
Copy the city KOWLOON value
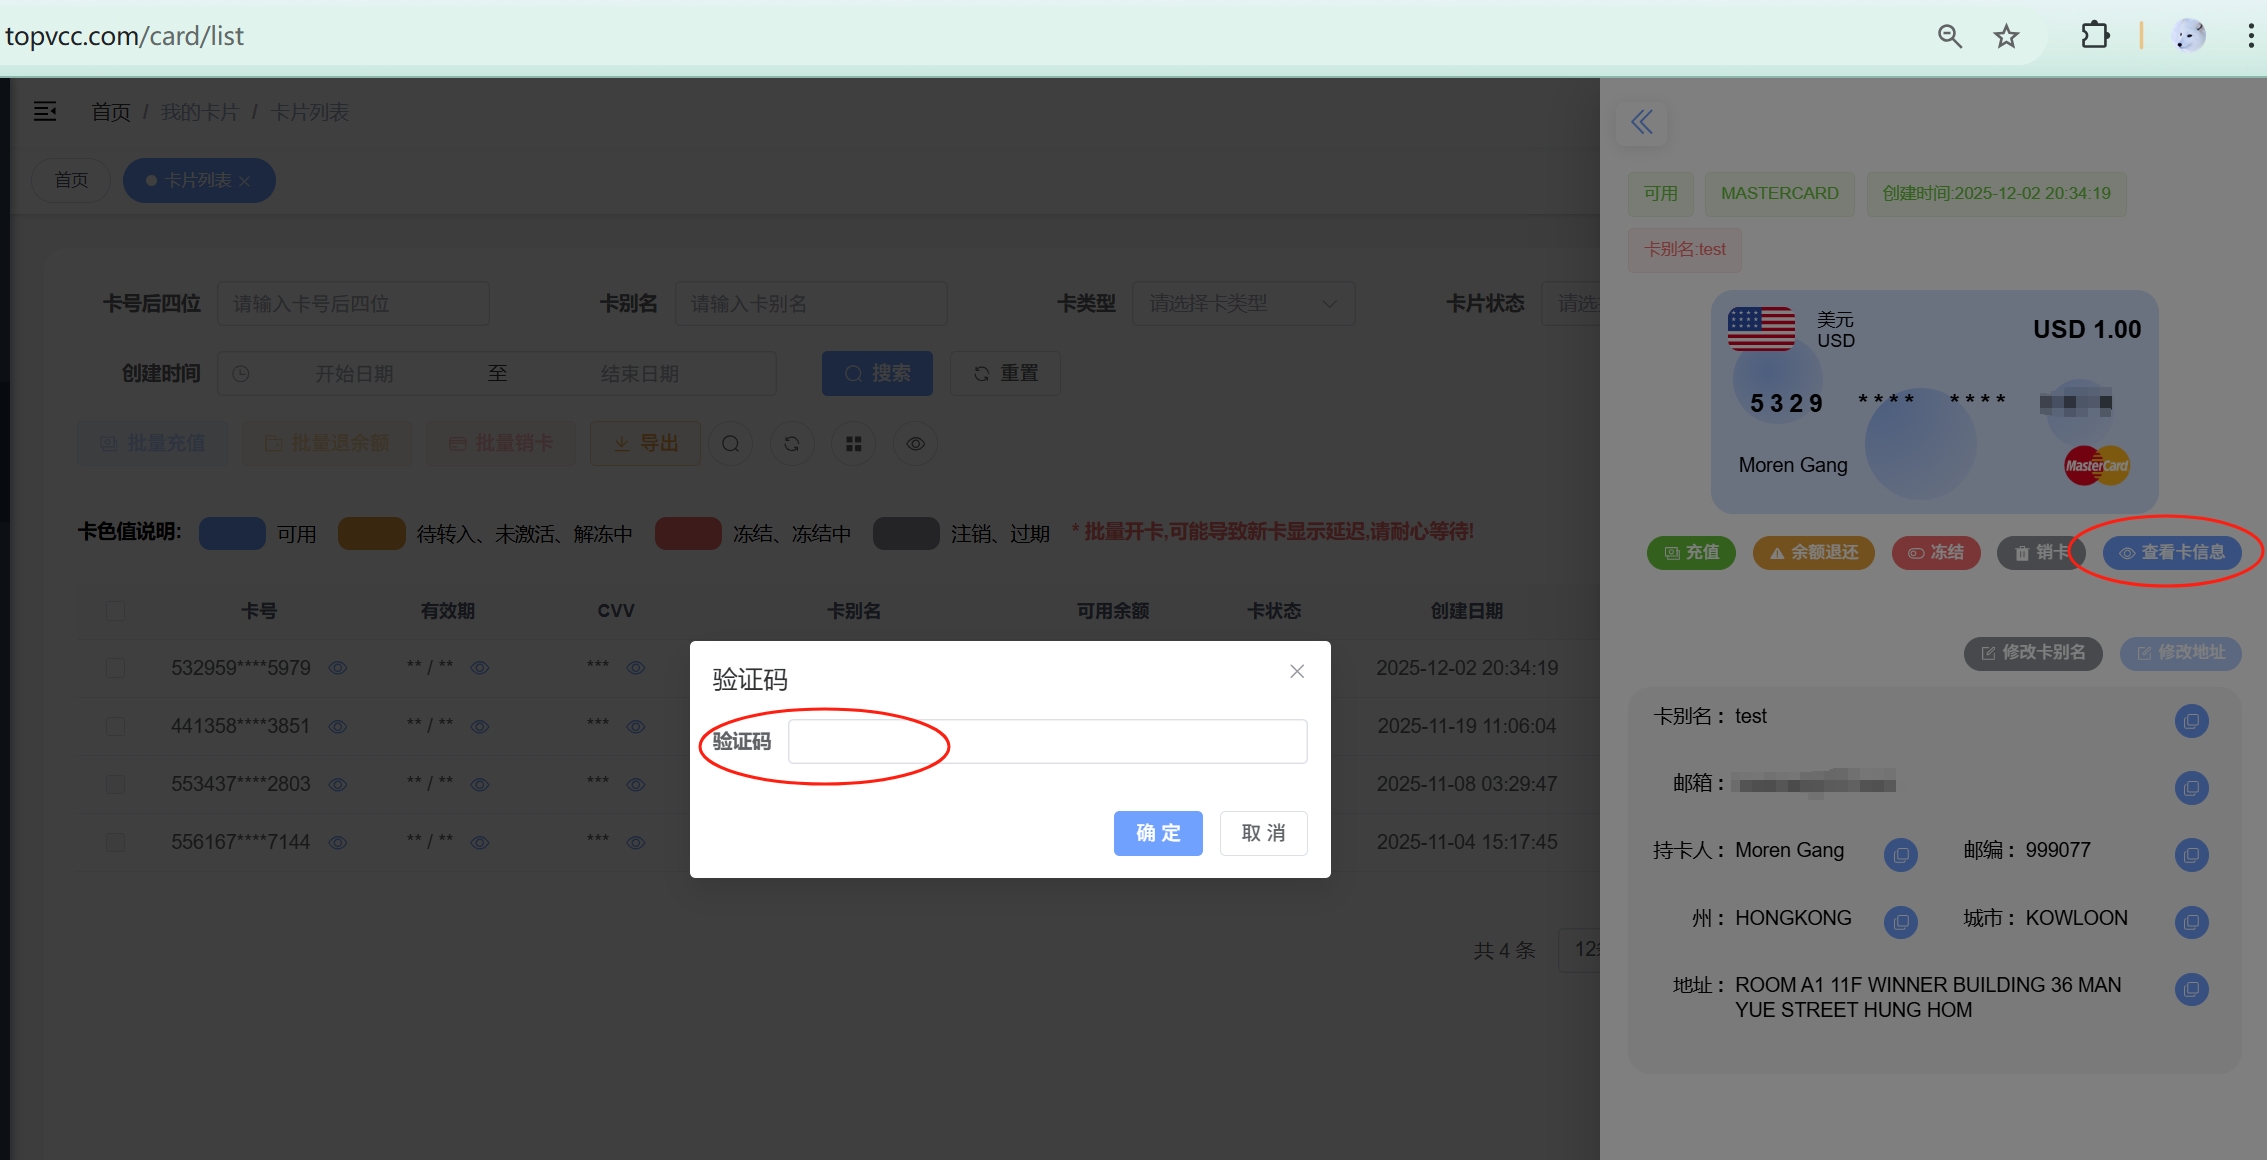[2191, 922]
